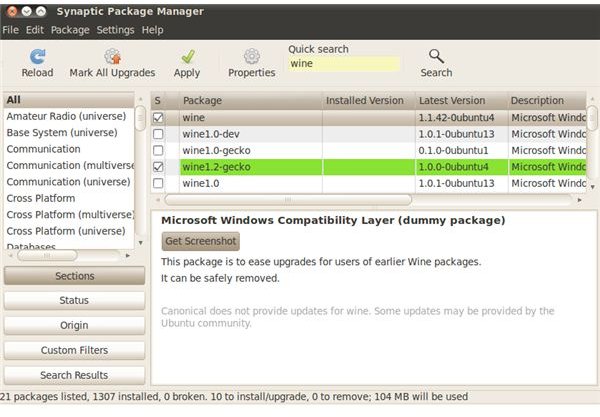
Task: Select the wine1.0 package name
Action: (x=201, y=183)
